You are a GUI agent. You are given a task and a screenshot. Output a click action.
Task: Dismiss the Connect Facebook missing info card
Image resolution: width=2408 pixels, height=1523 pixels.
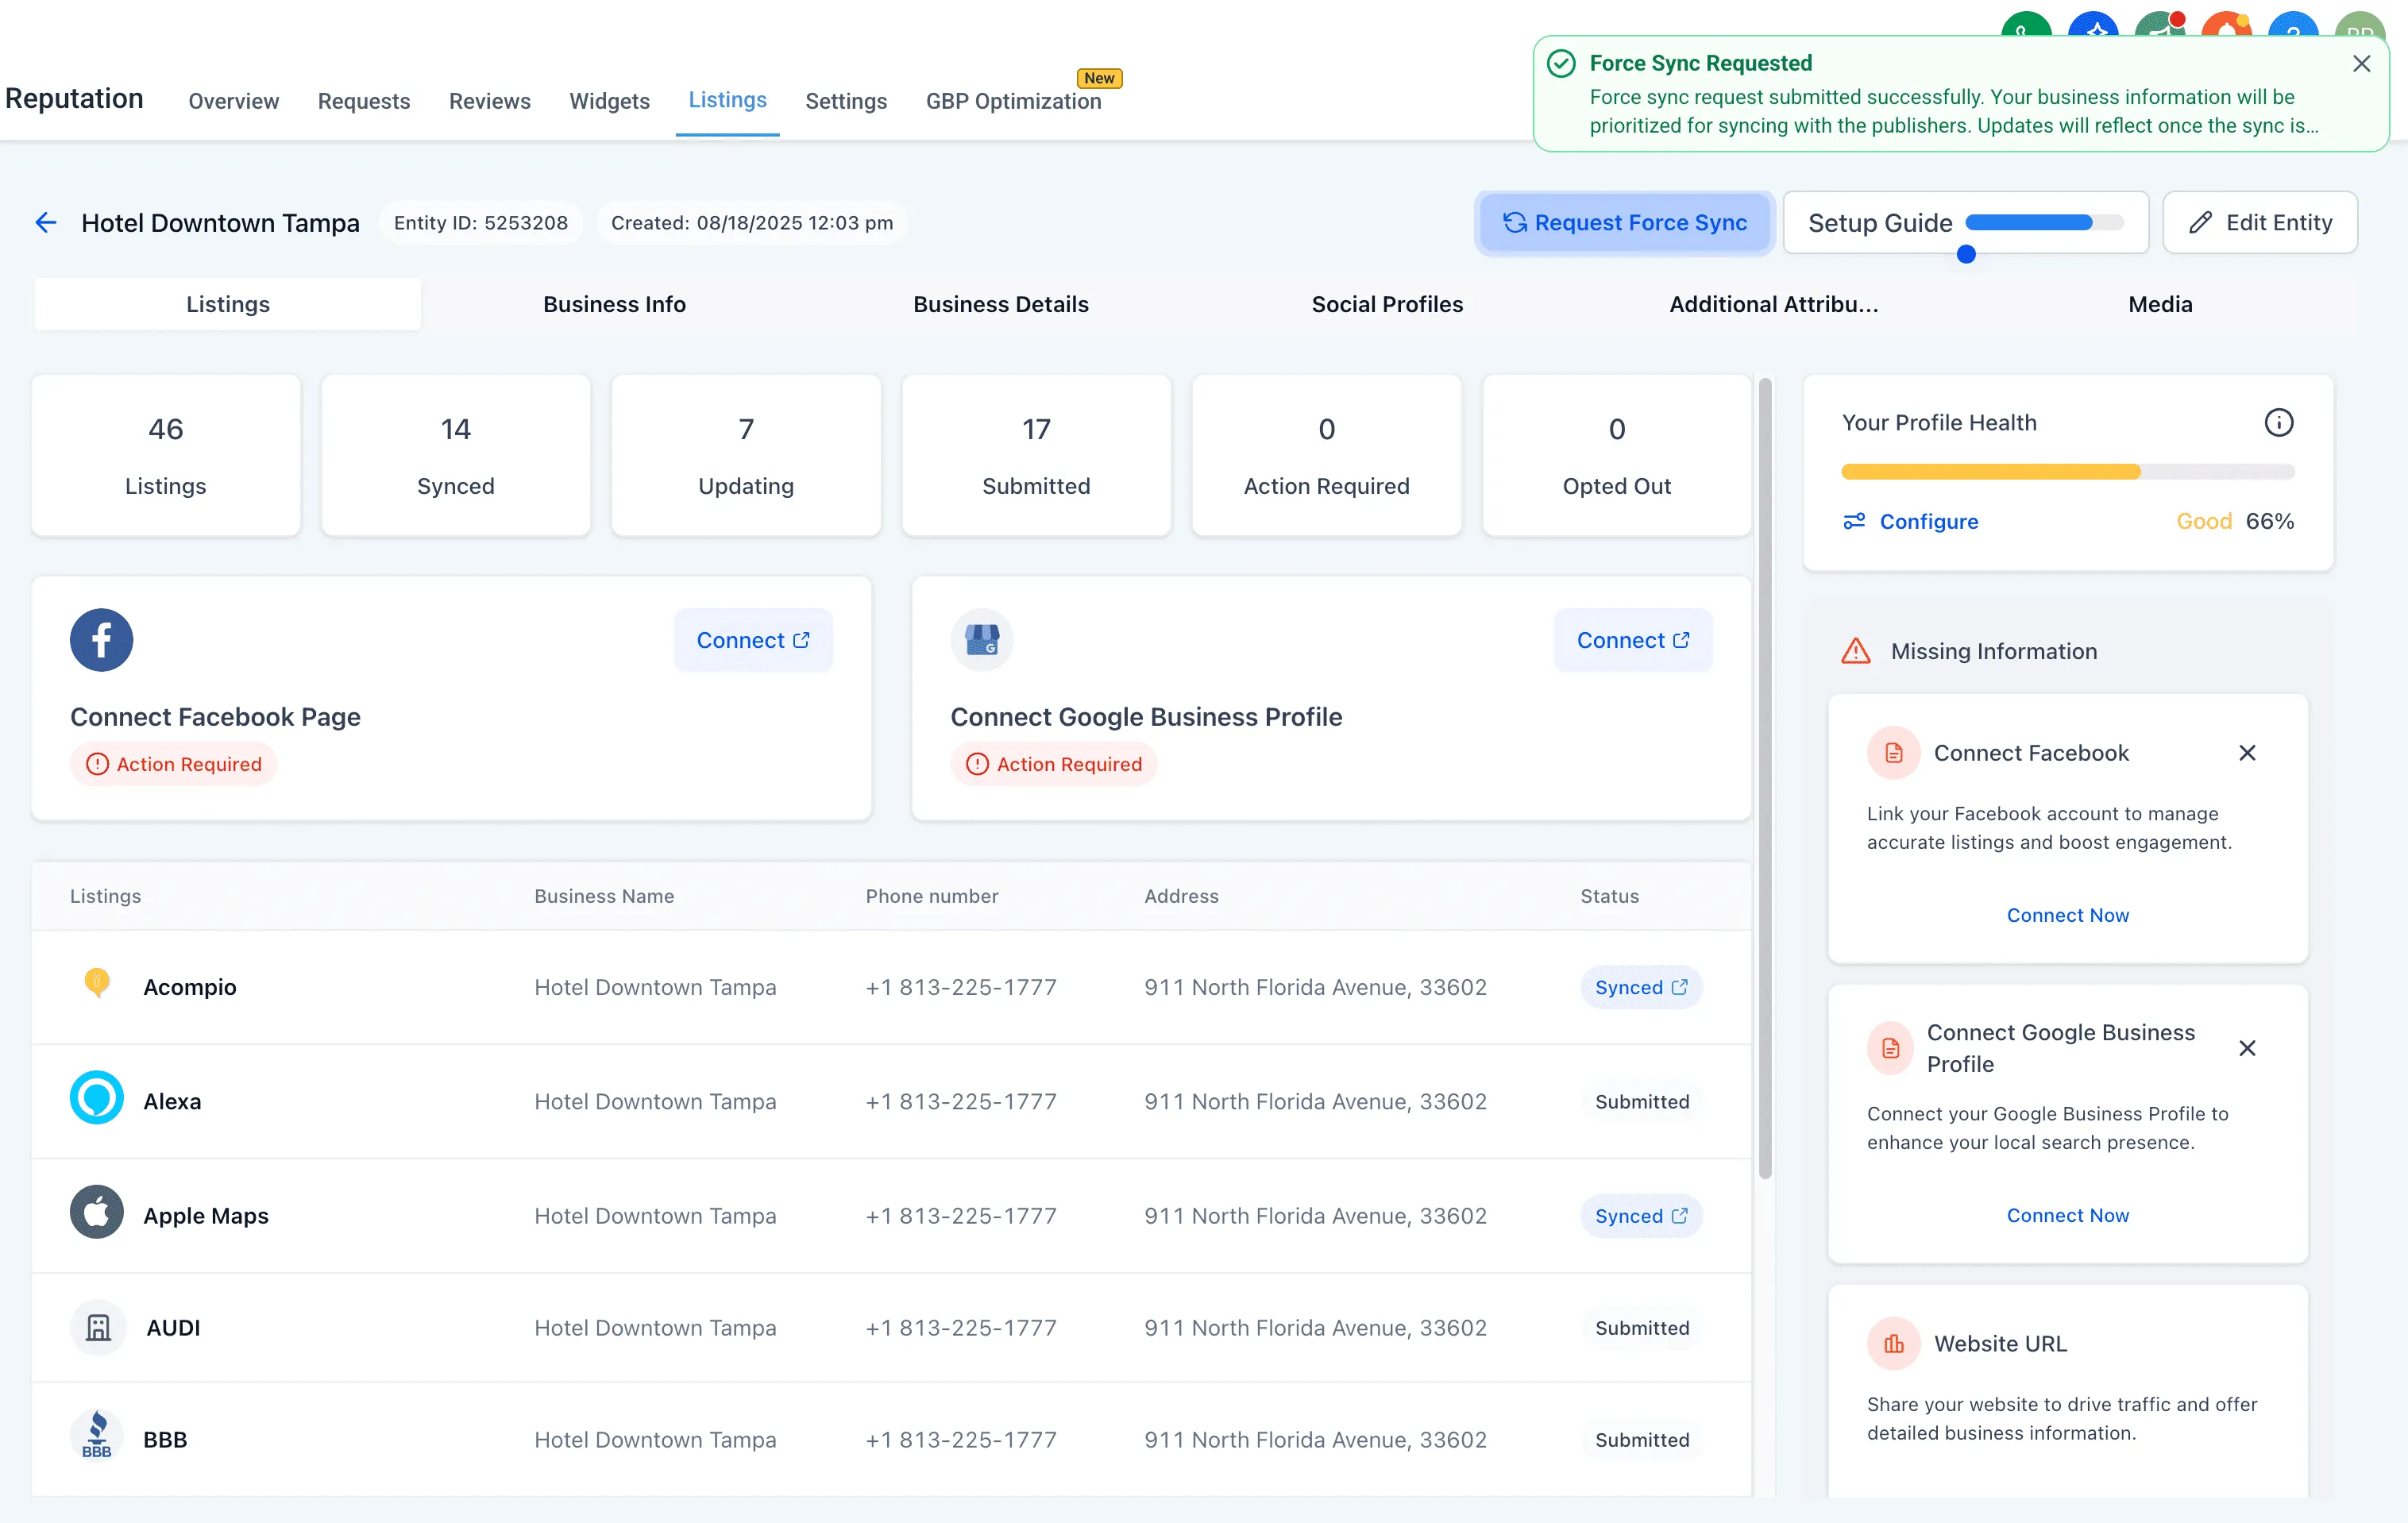point(2246,753)
